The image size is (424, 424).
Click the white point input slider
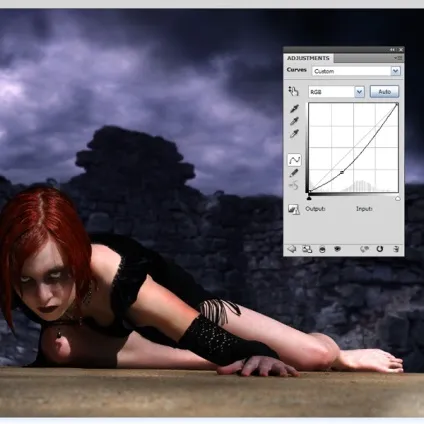click(x=398, y=199)
